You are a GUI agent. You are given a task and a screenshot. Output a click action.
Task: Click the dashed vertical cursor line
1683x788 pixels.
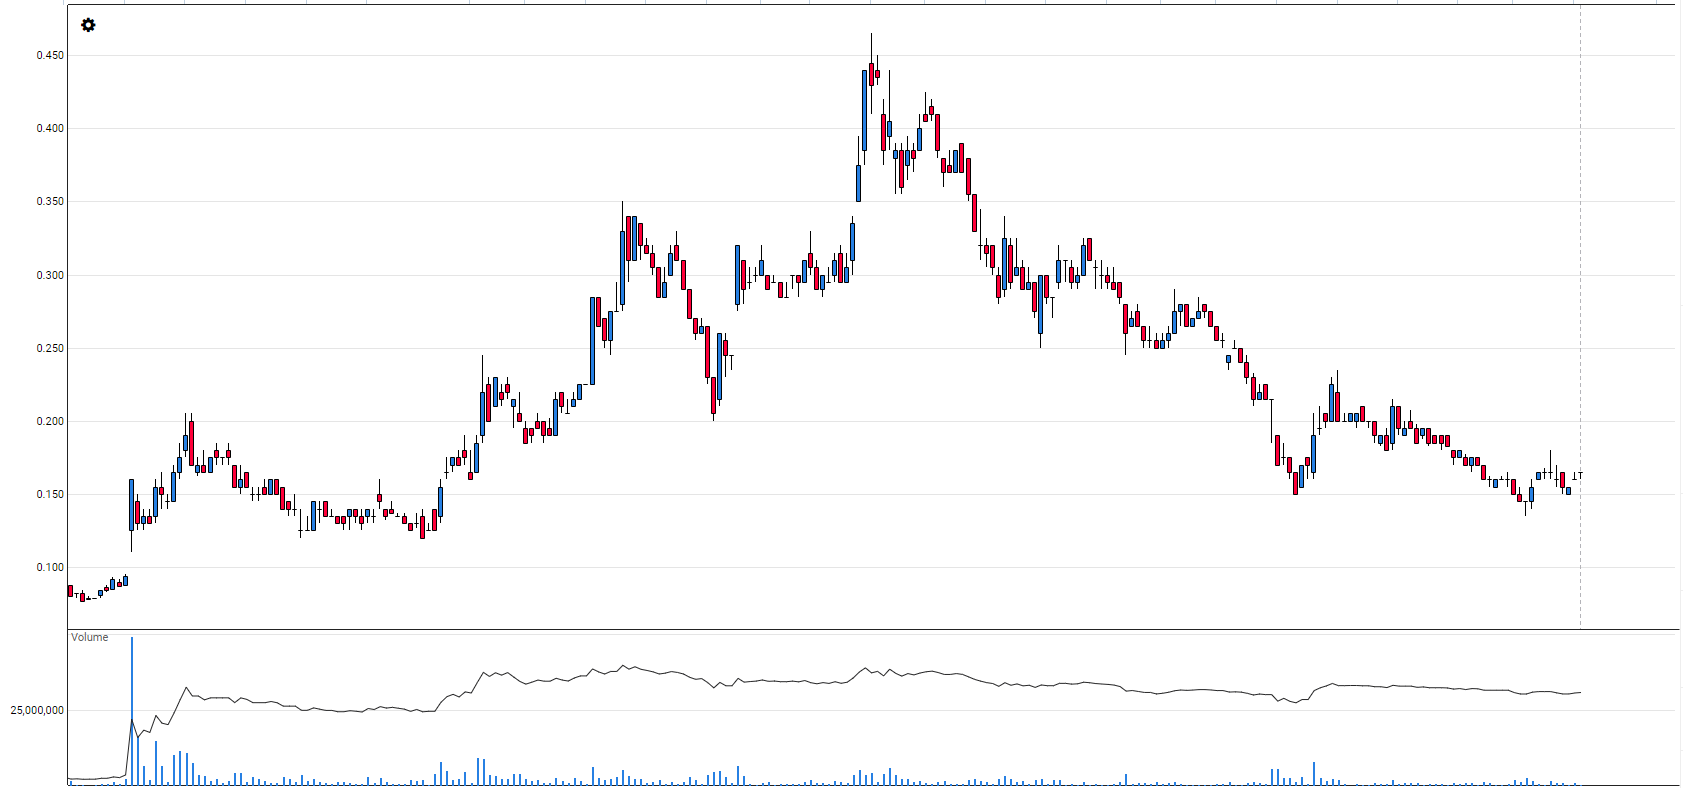1580,300
